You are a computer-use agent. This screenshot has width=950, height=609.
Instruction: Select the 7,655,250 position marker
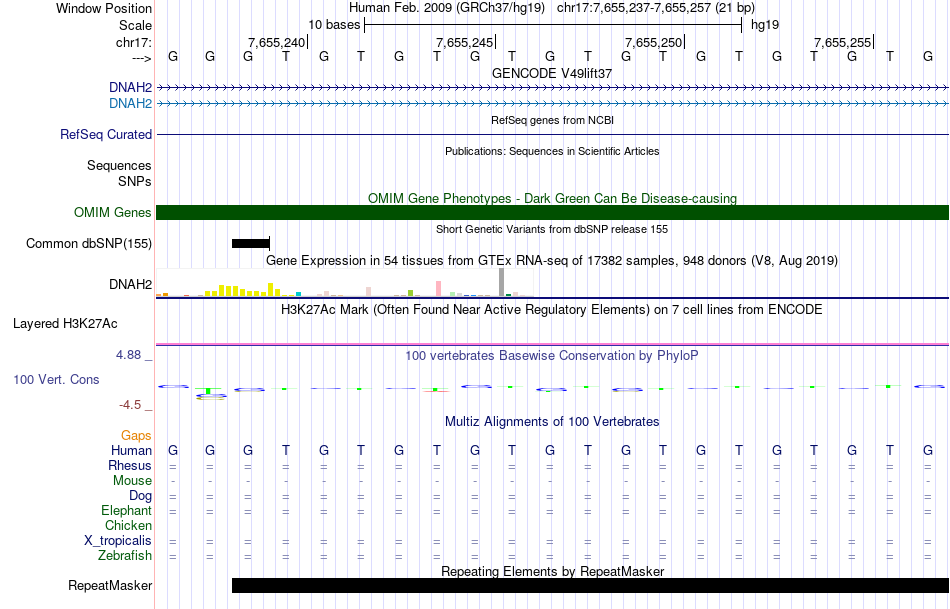[654, 42]
